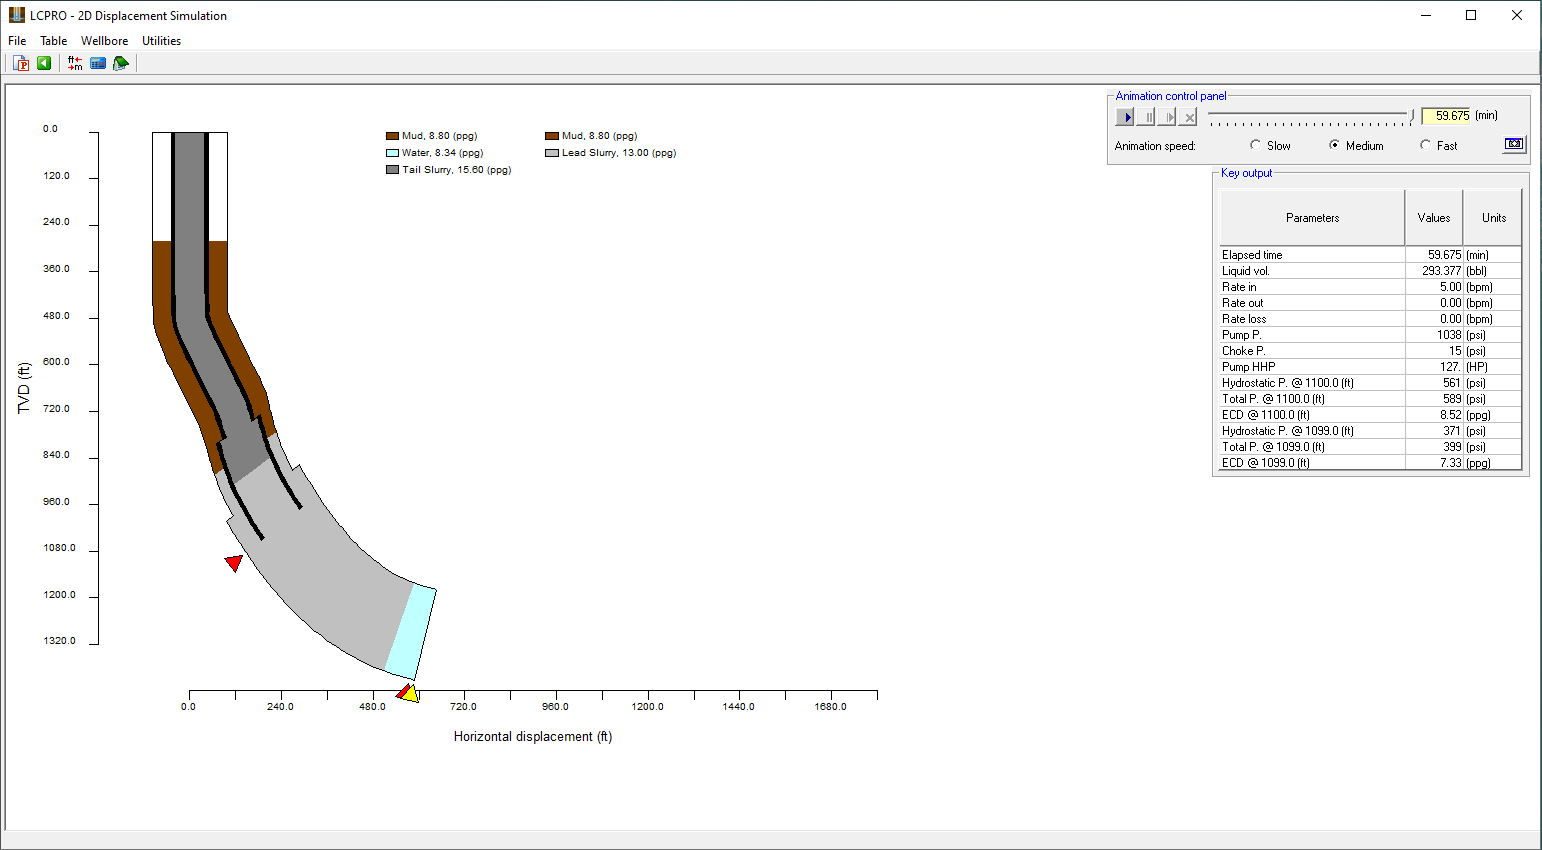Viewport: 1542px width, 850px height.
Task: Select Medium animation speed
Action: tap(1334, 145)
